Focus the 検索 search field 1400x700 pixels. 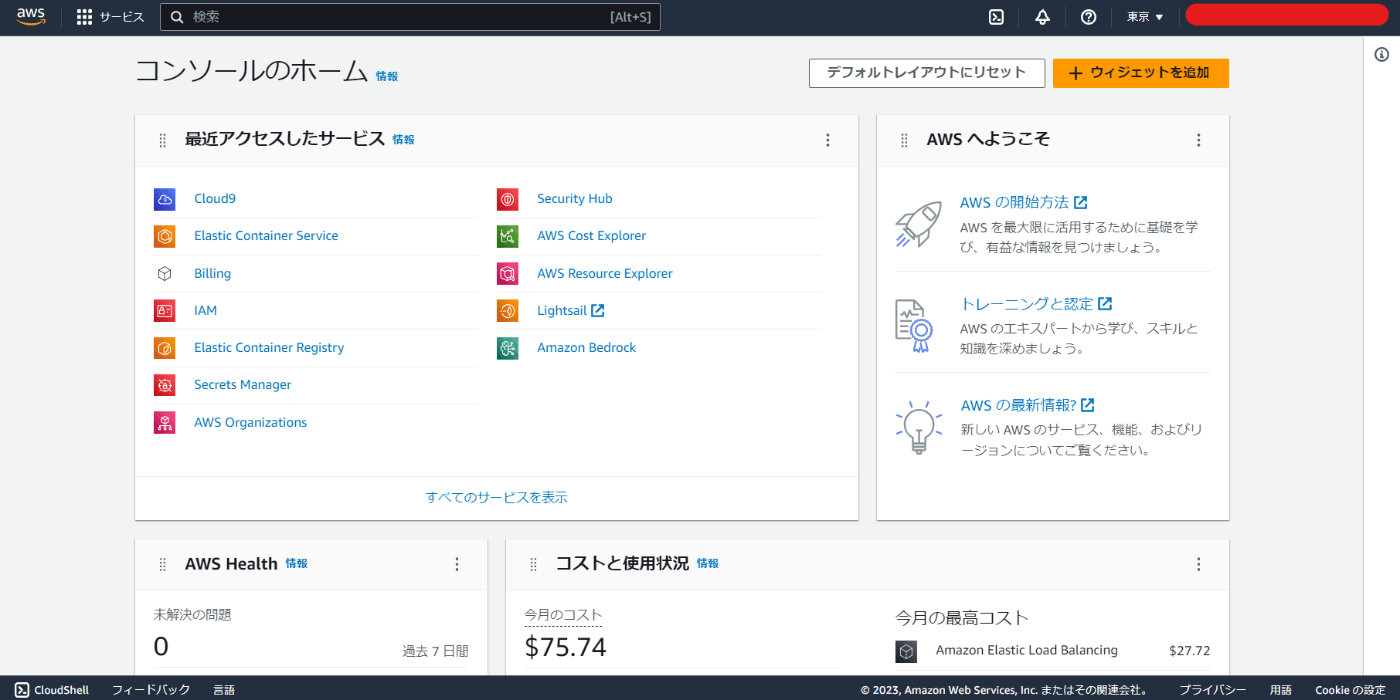[410, 17]
